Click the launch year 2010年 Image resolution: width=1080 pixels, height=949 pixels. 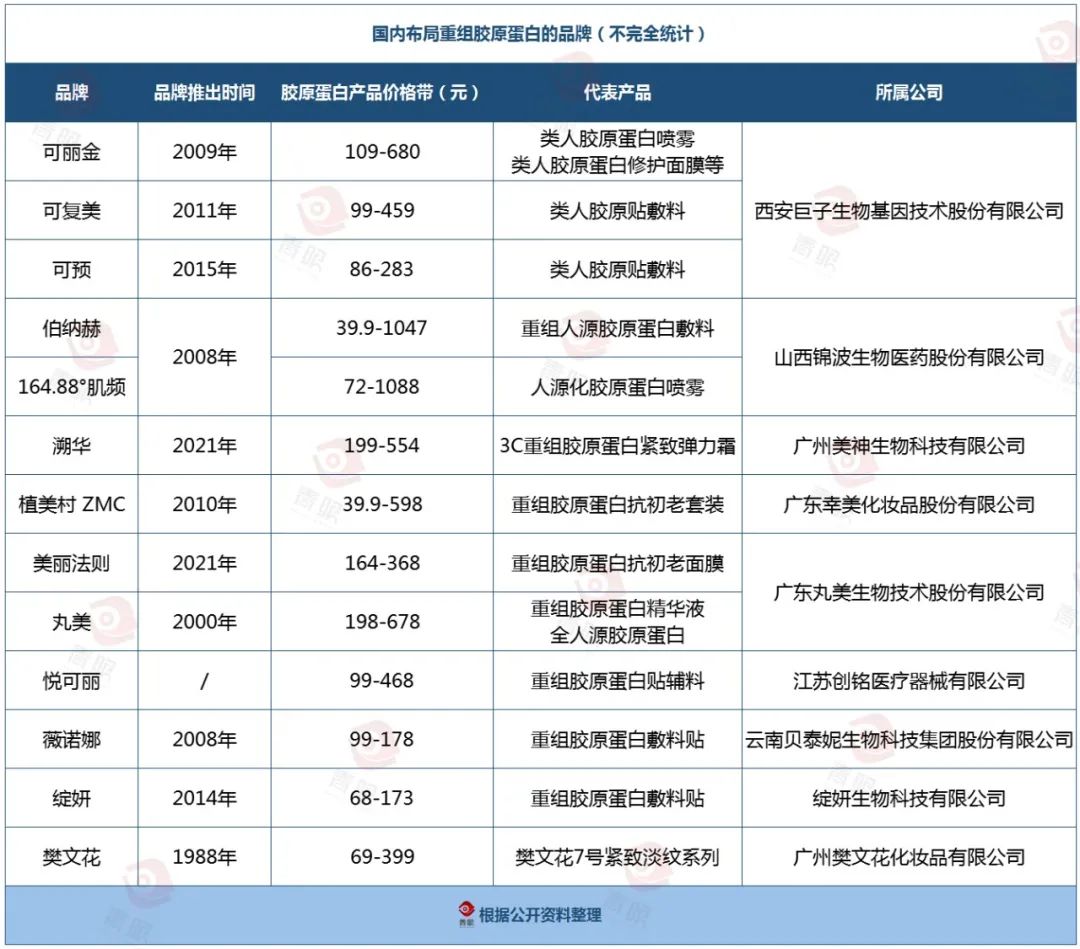click(205, 505)
